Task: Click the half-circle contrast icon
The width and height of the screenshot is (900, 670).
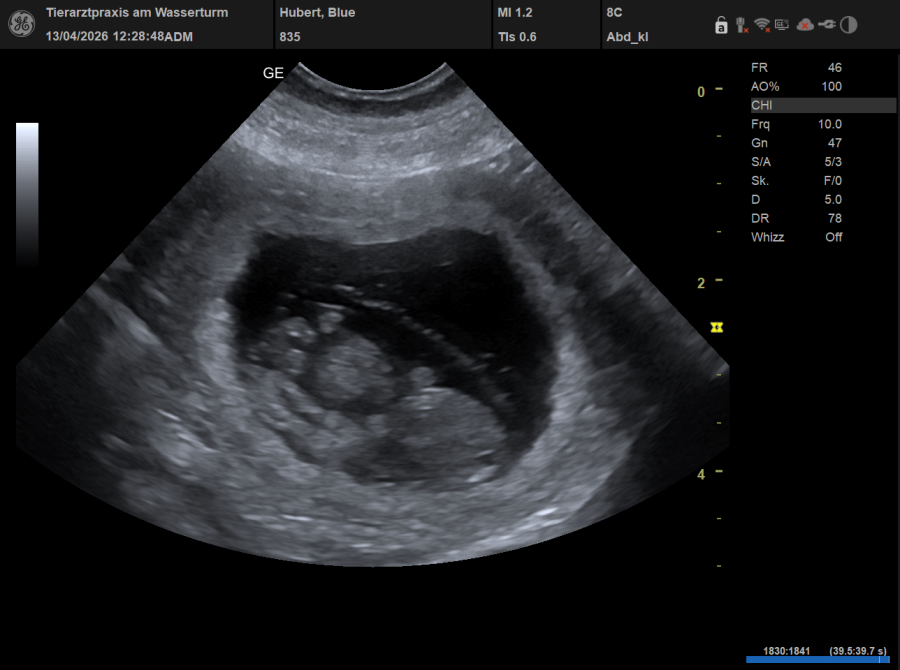Action: point(848,25)
